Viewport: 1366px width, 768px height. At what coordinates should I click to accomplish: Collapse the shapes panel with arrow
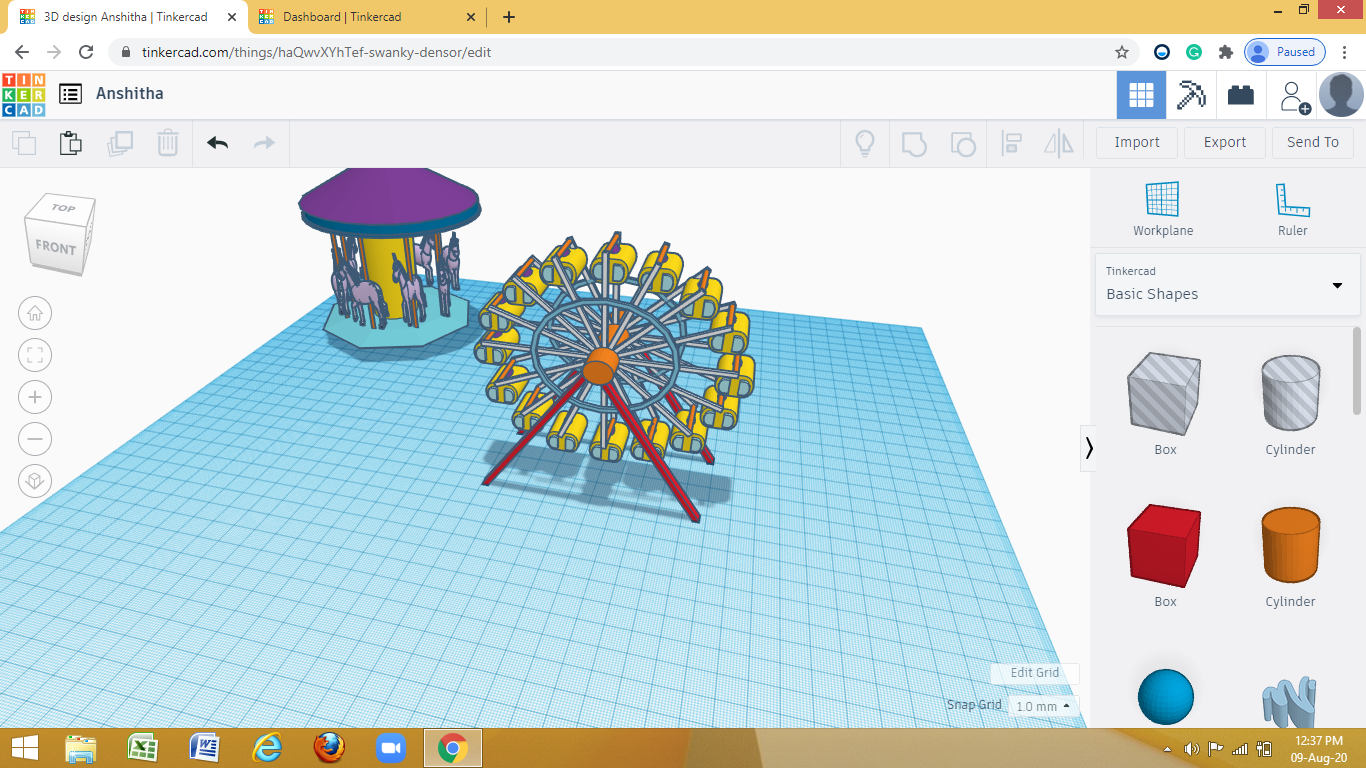pos(1089,448)
